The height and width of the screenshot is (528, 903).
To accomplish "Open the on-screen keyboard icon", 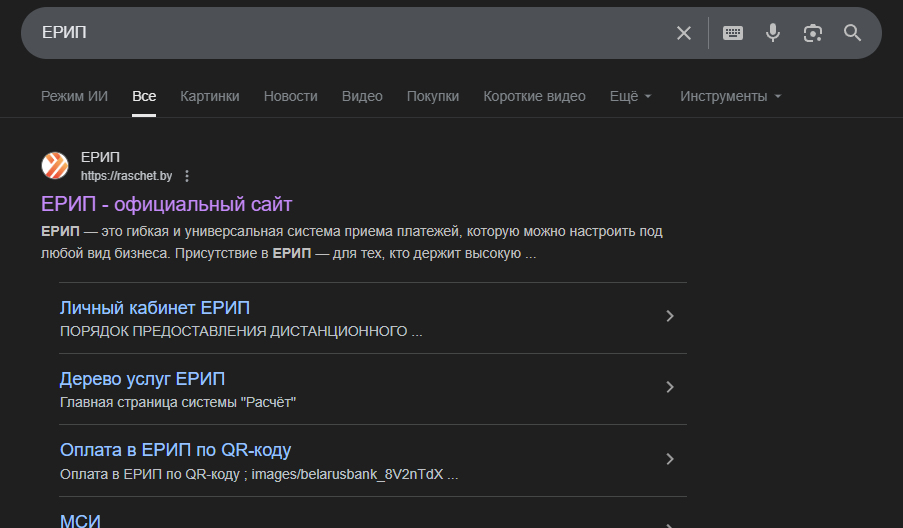I will click(733, 33).
